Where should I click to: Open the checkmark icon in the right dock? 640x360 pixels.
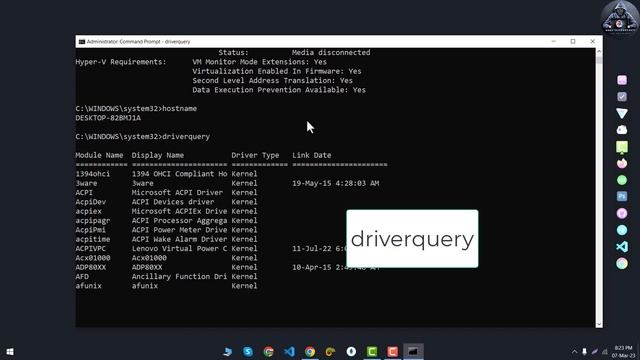tap(622, 97)
